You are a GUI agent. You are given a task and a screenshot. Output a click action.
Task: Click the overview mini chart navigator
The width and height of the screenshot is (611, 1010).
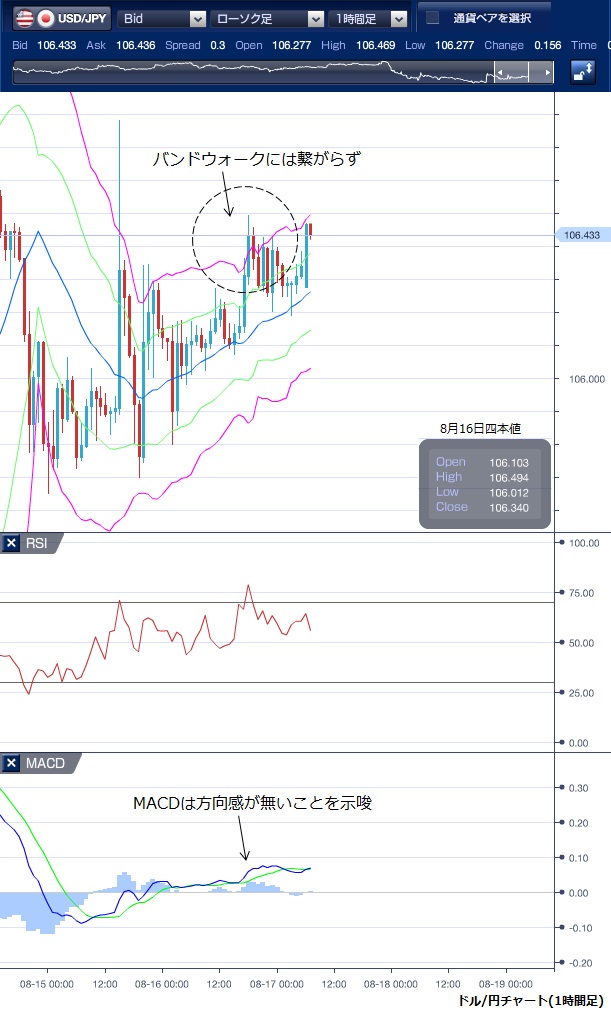point(250,74)
